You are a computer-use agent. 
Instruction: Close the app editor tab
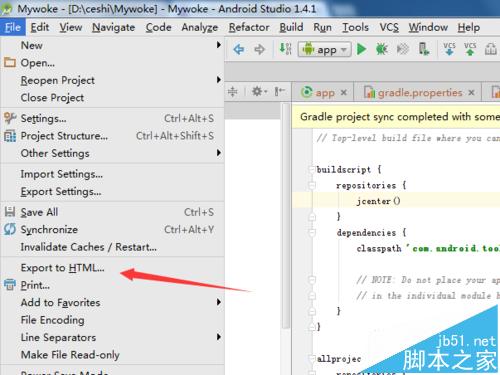pos(344,93)
